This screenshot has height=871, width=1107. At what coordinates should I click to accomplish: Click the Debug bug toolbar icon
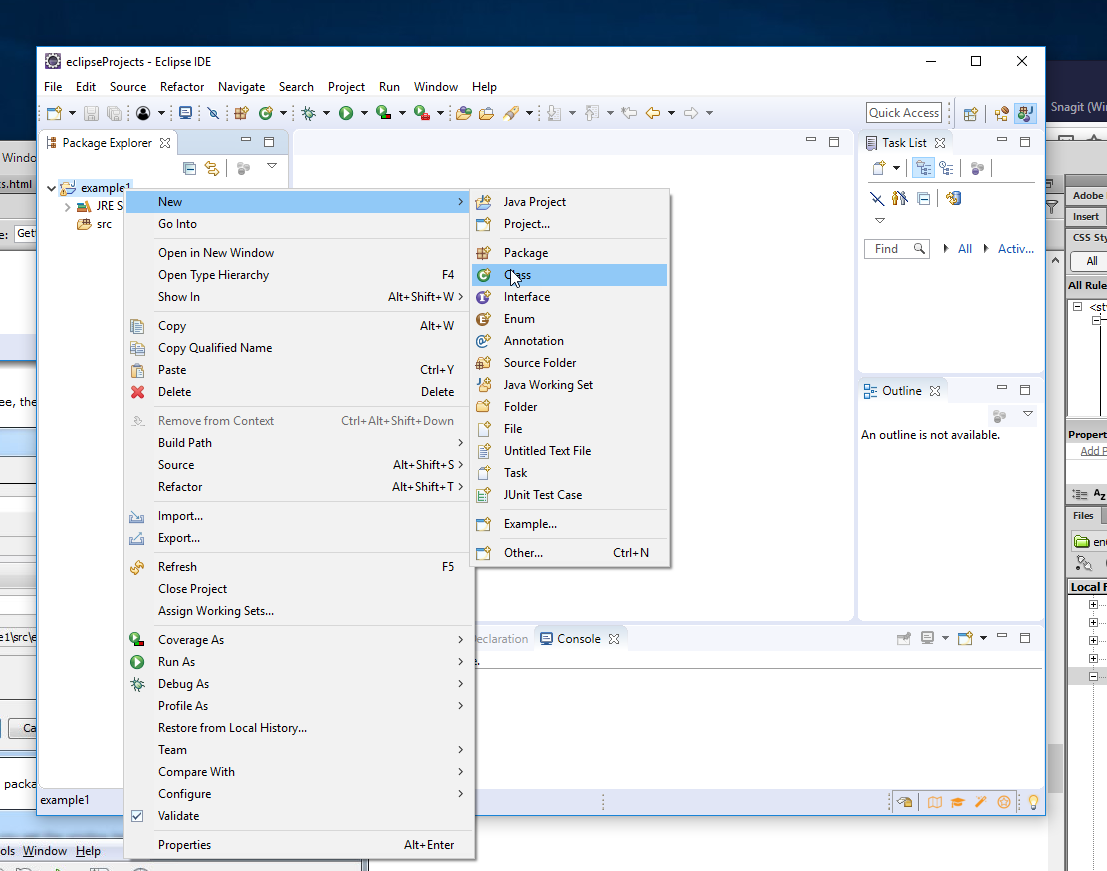(x=309, y=113)
